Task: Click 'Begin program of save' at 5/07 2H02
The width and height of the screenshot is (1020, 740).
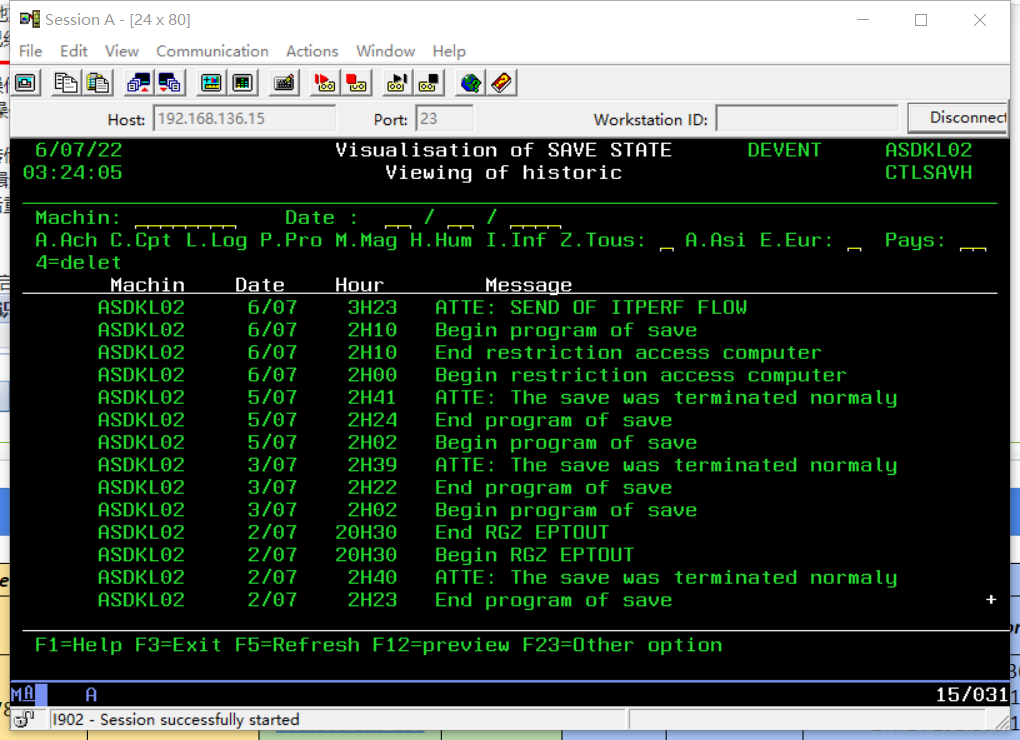Action: point(566,442)
